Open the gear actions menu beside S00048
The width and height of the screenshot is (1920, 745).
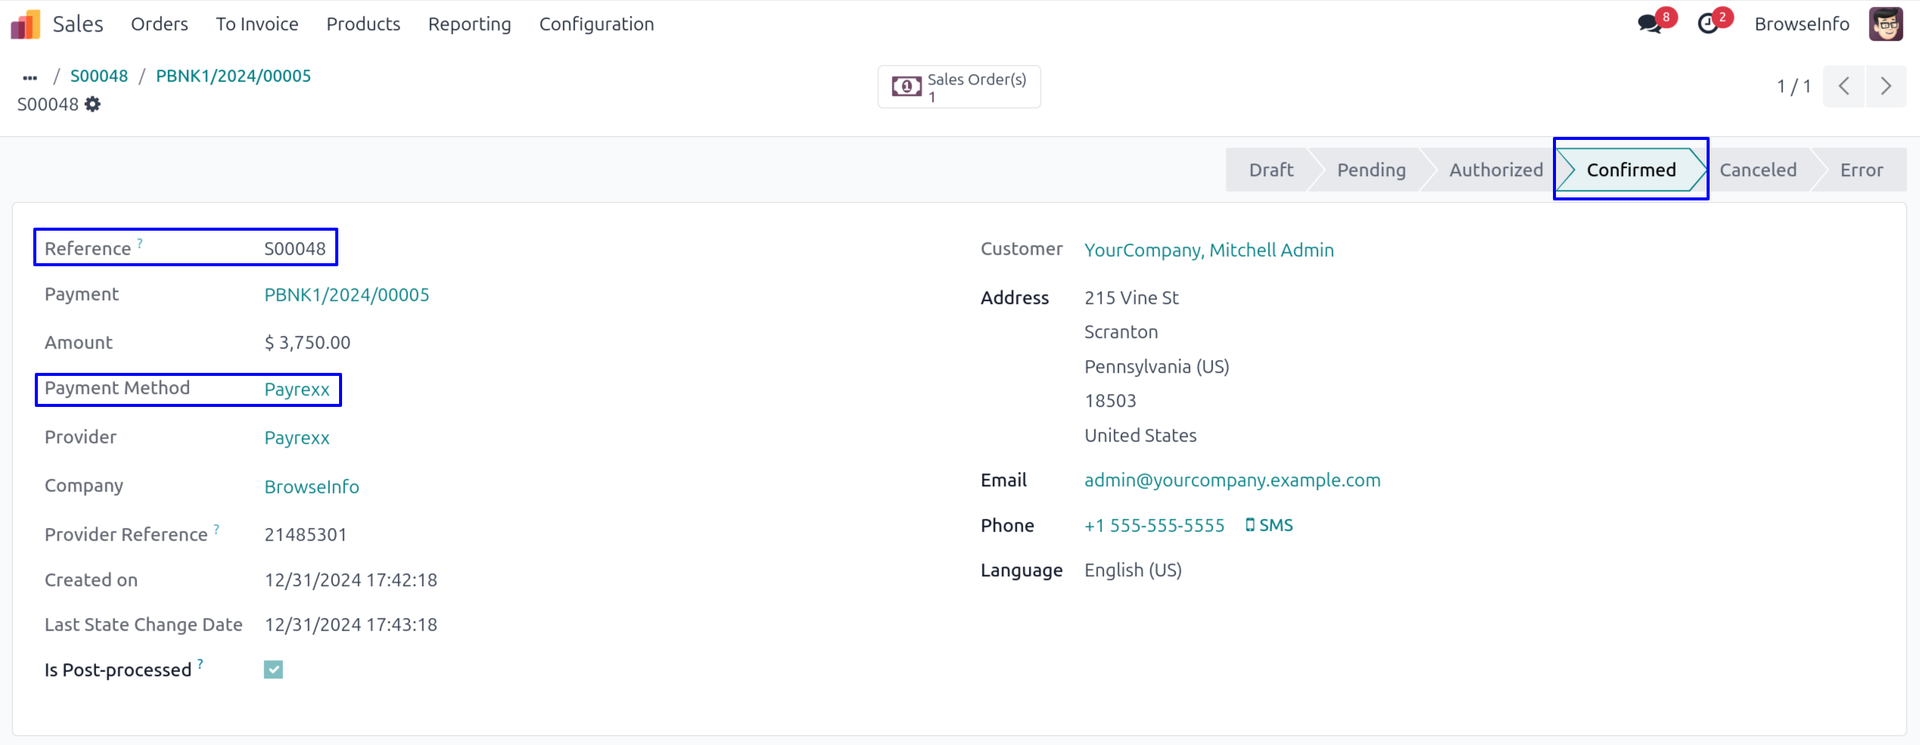[x=93, y=104]
